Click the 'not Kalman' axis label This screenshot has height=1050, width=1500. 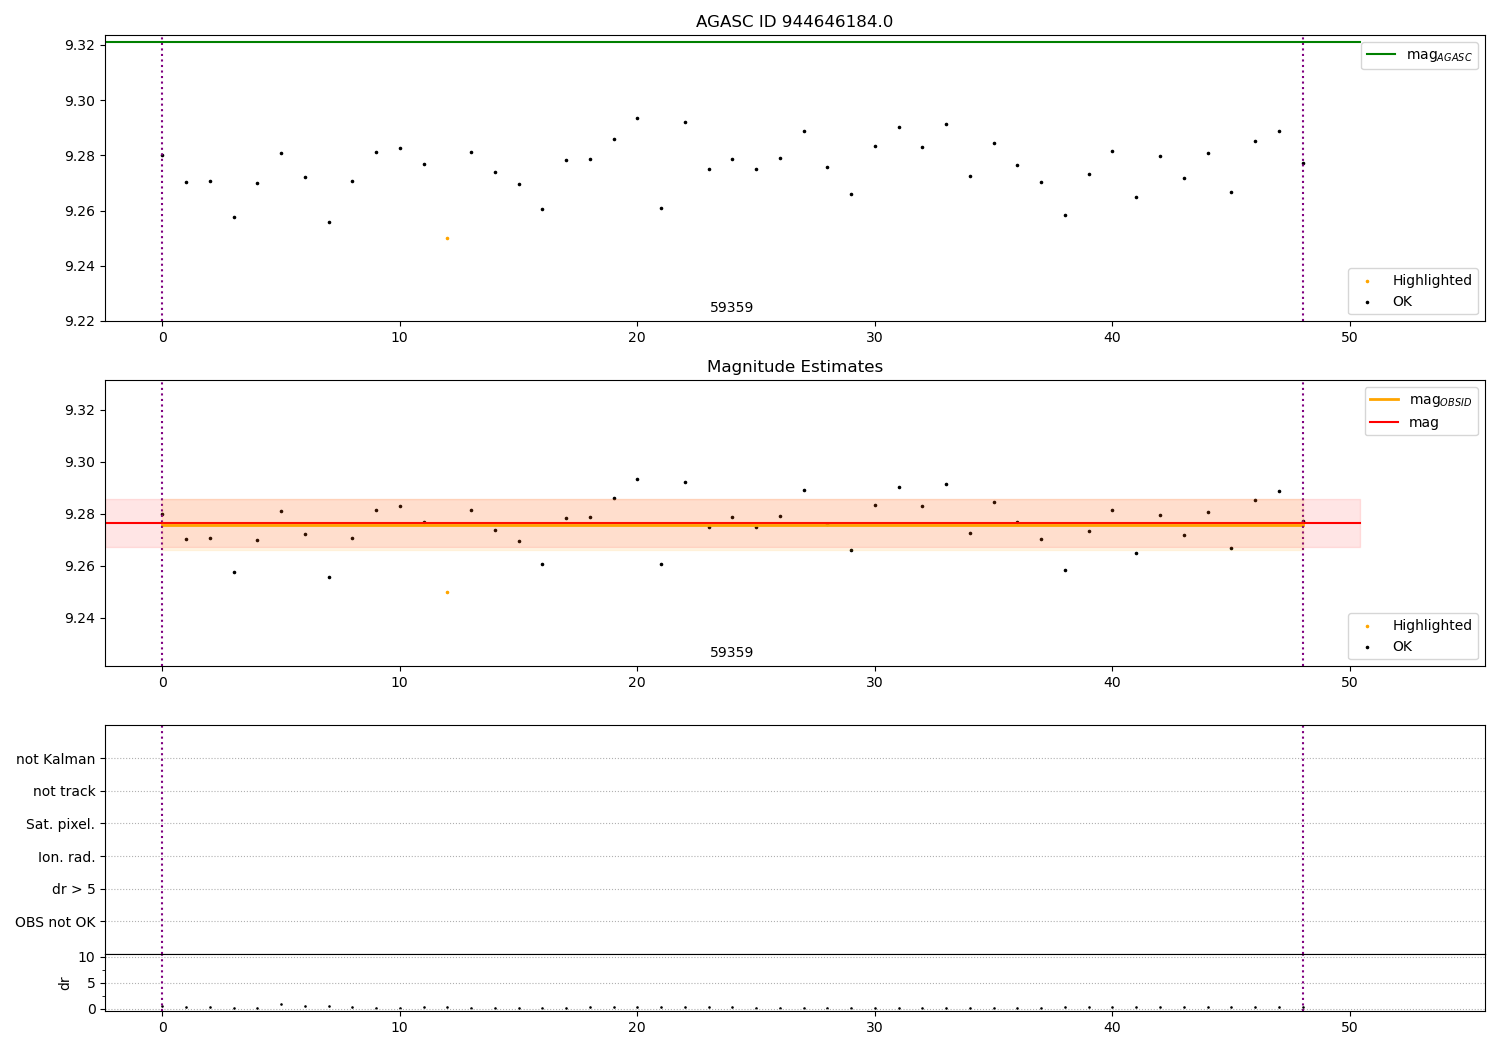[x=56, y=759]
